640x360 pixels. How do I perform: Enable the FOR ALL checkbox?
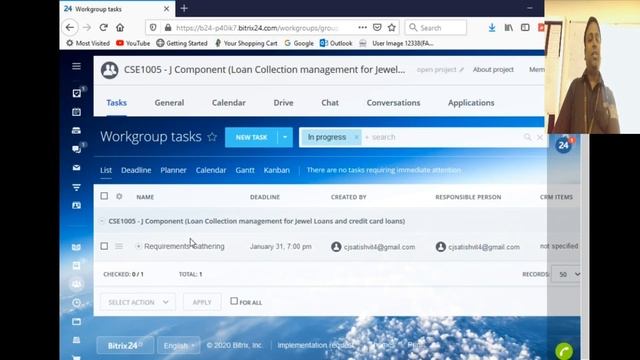coord(234,301)
